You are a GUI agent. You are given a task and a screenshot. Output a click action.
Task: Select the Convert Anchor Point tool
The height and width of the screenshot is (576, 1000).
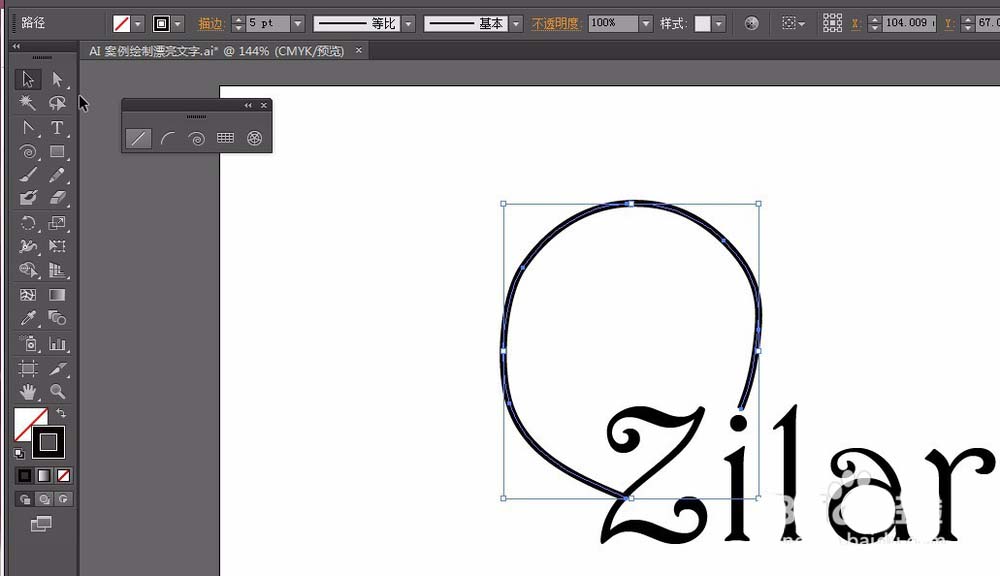tap(27, 128)
